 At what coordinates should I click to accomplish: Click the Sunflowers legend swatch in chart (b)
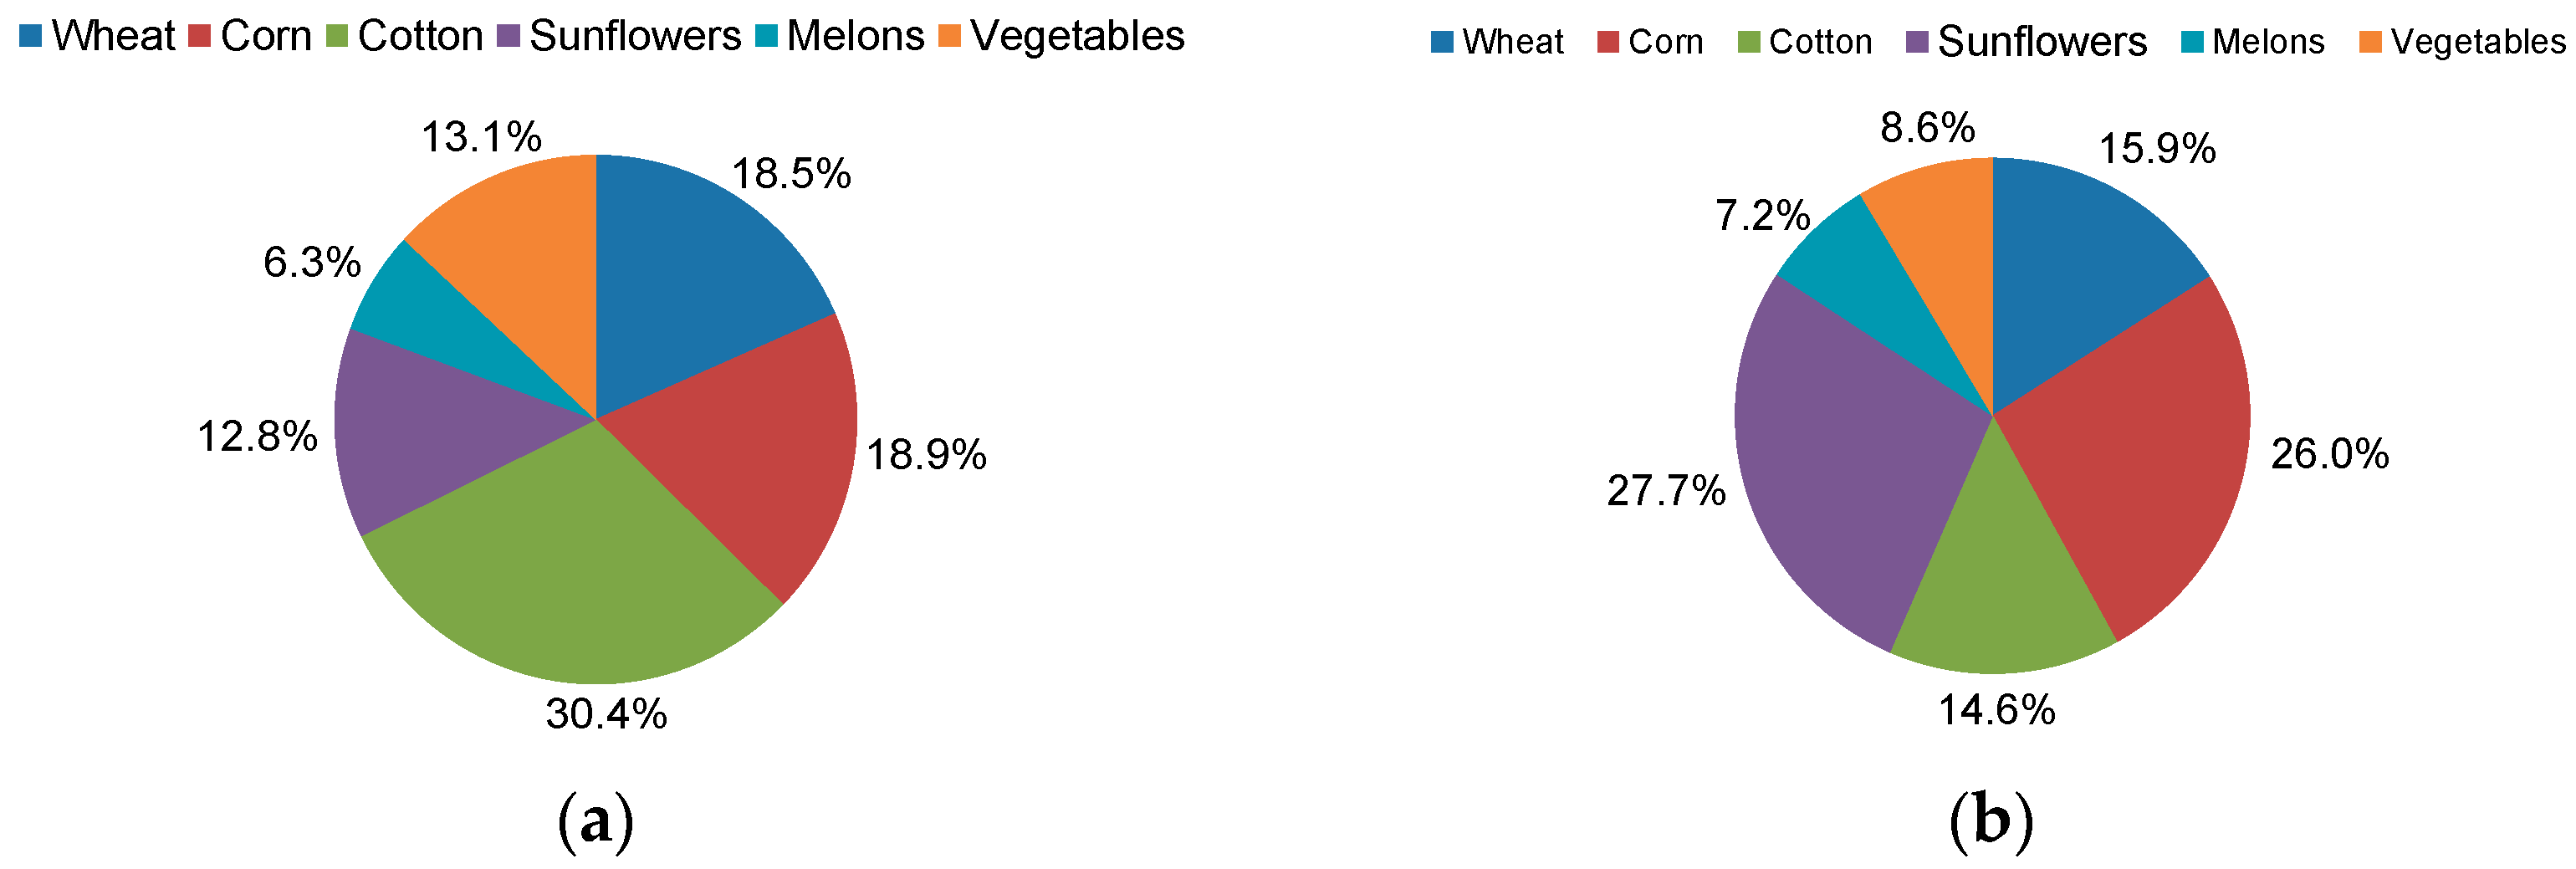pyautogui.click(x=1916, y=42)
